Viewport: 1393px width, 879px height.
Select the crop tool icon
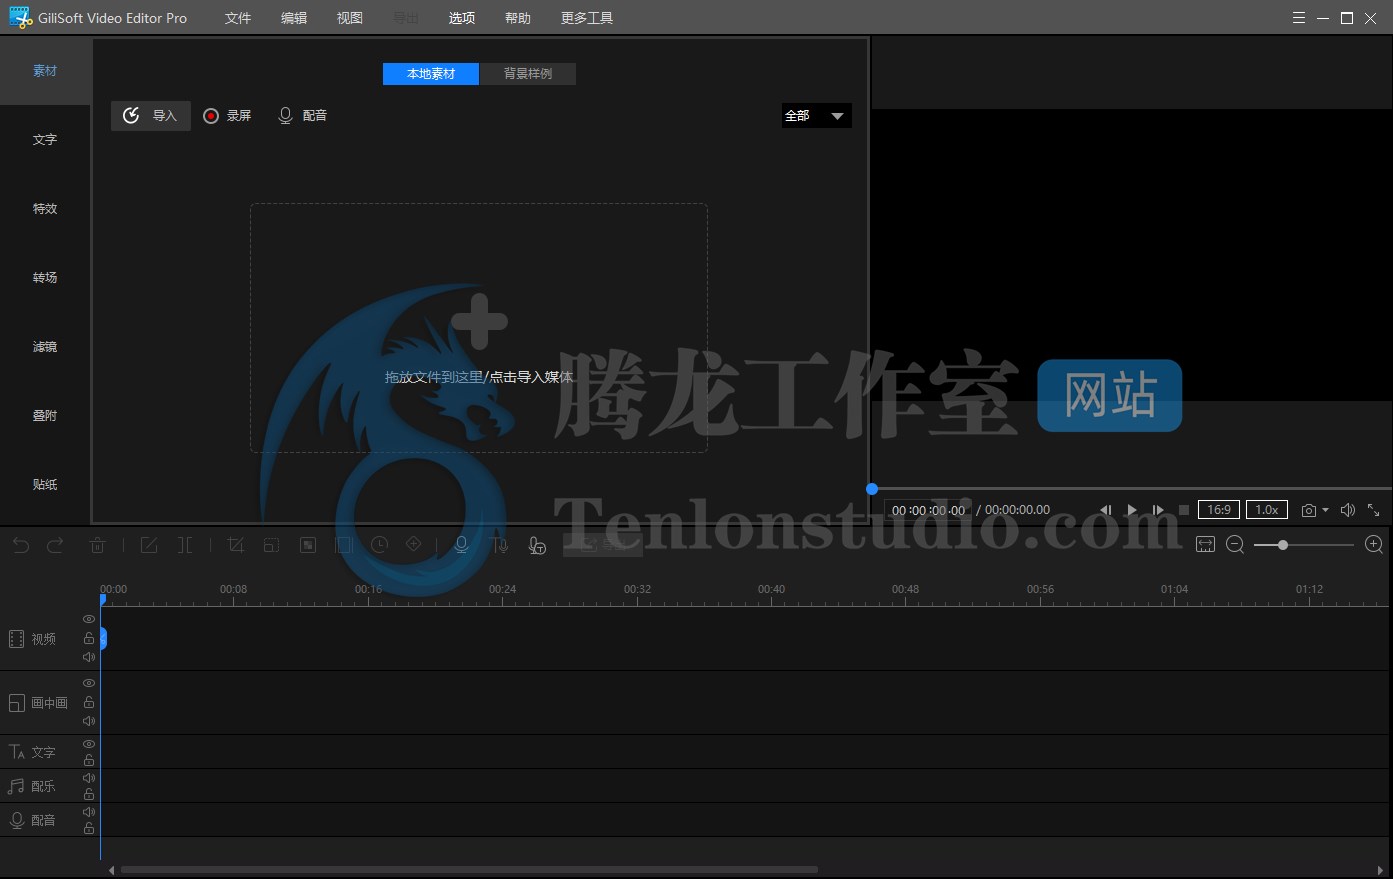[236, 545]
